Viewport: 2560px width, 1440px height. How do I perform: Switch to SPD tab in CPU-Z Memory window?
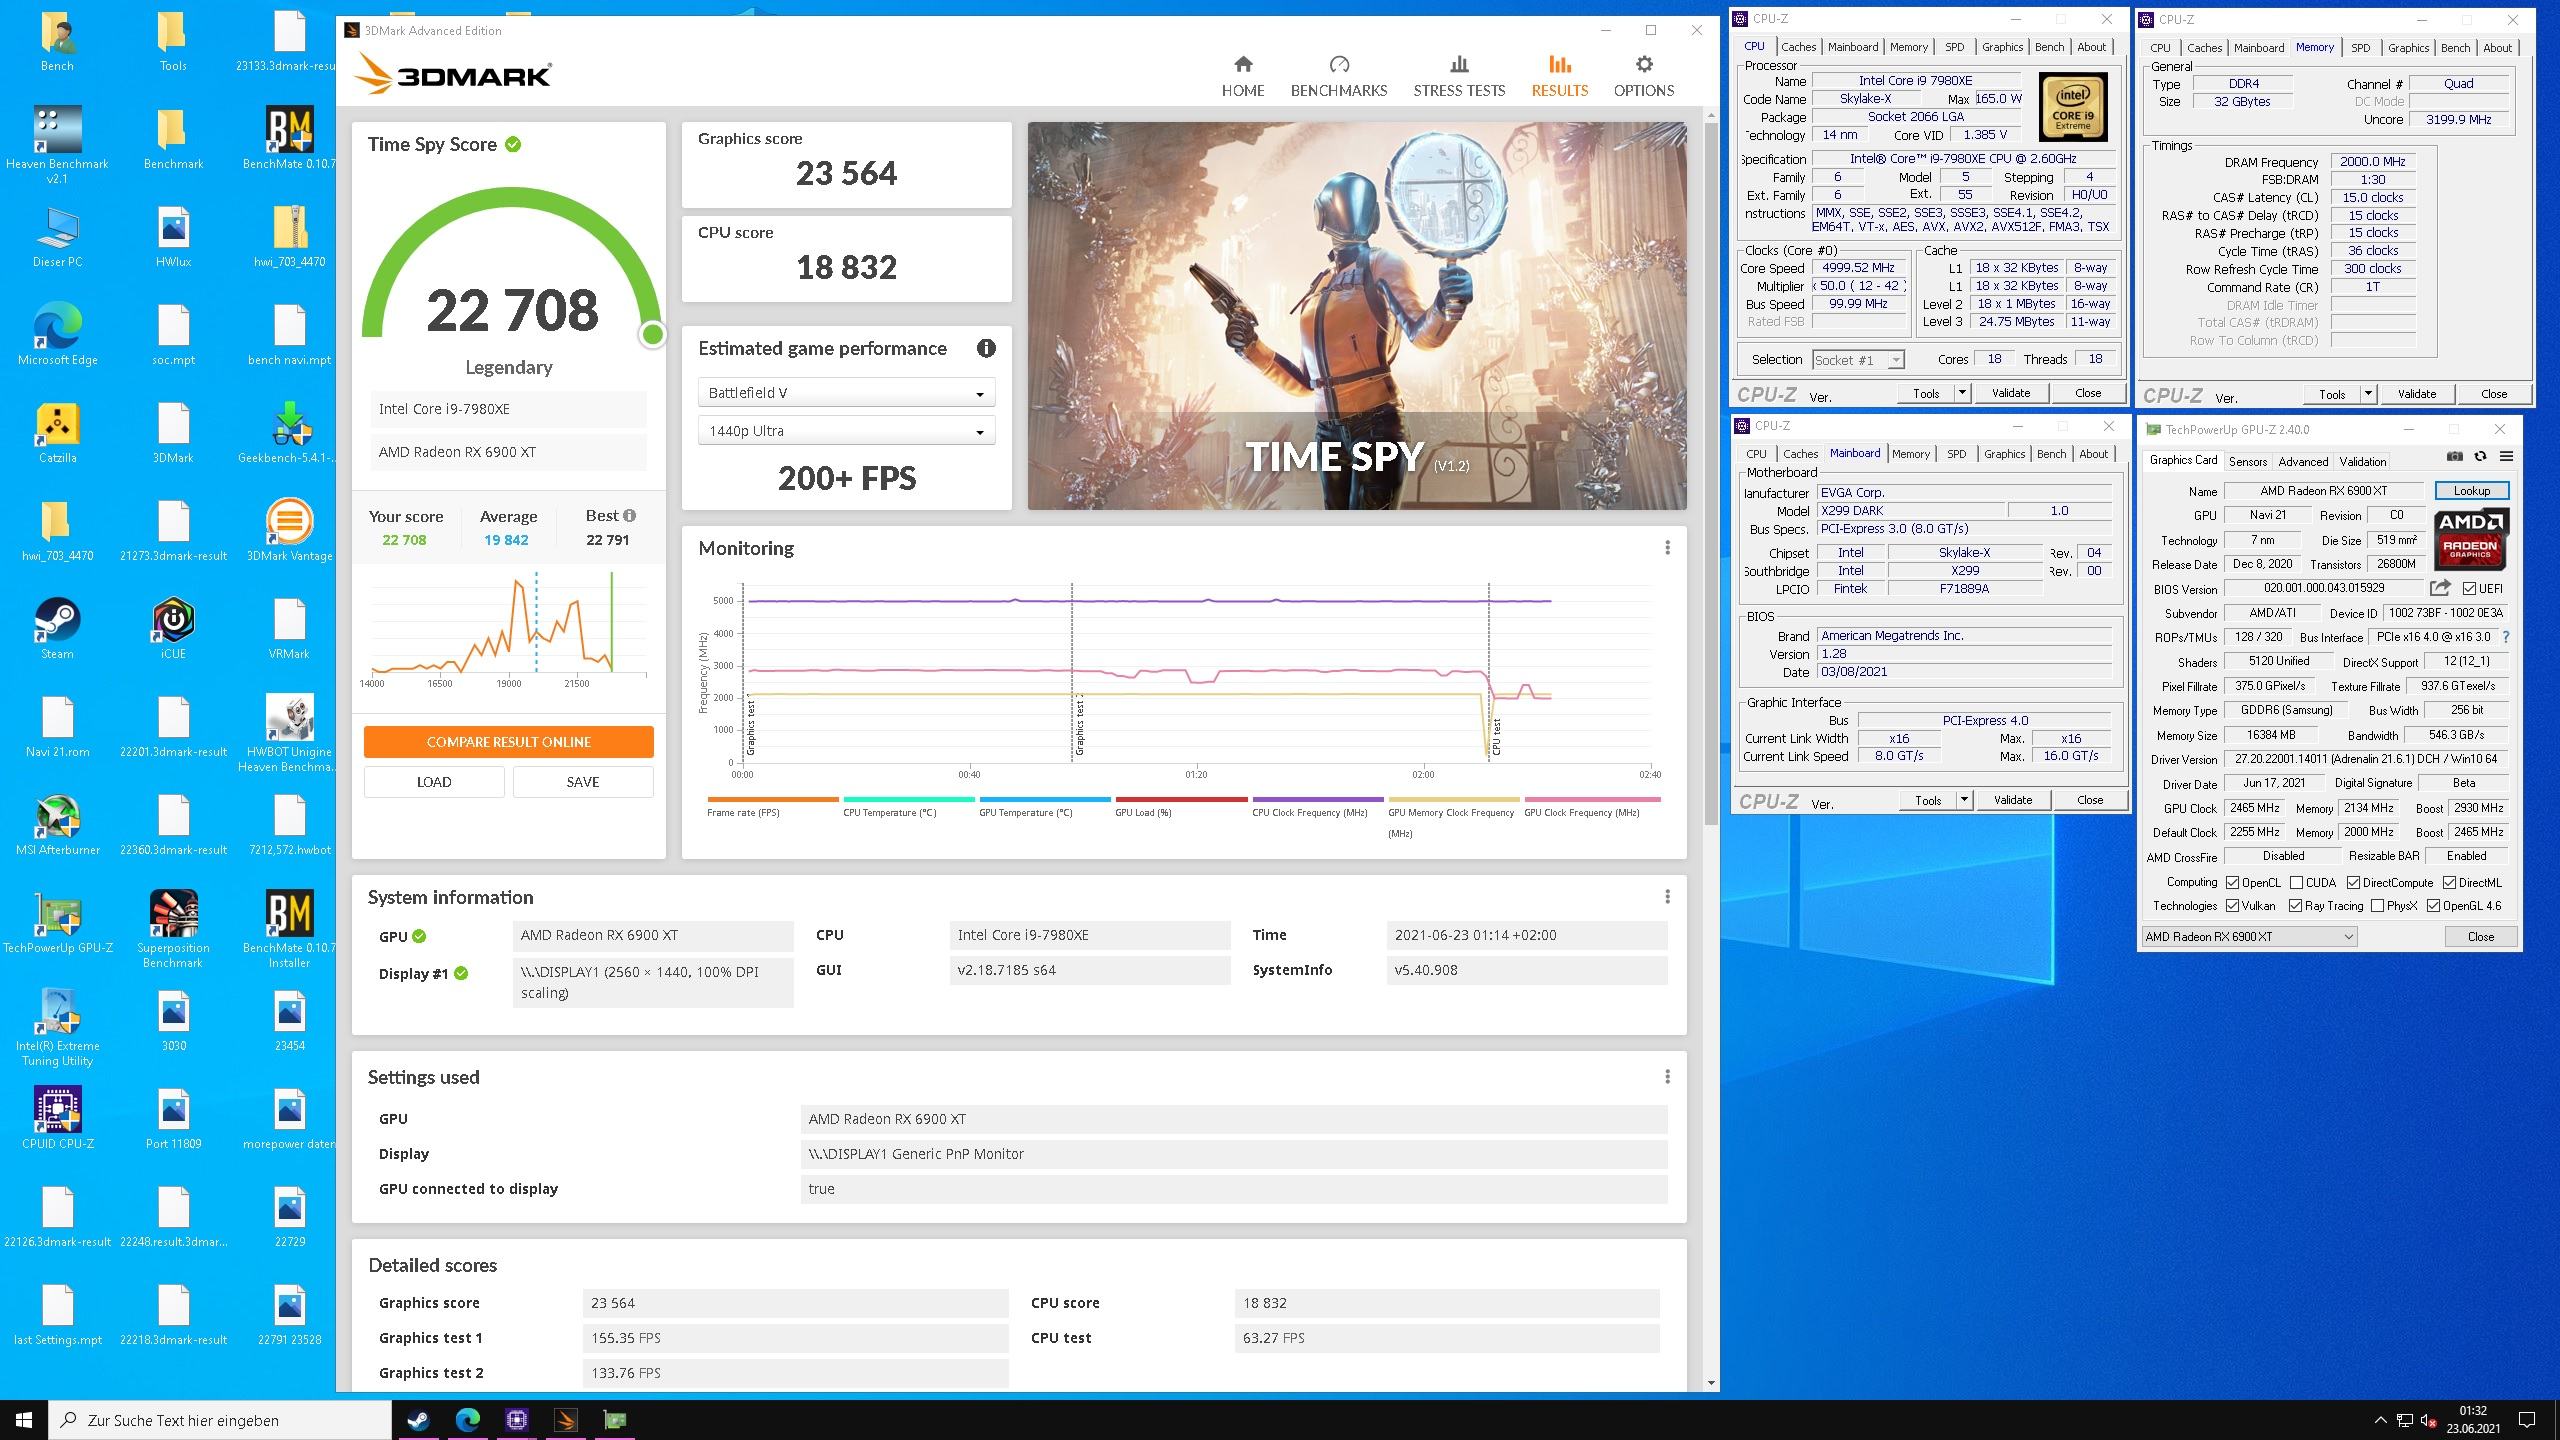pos(2360,48)
